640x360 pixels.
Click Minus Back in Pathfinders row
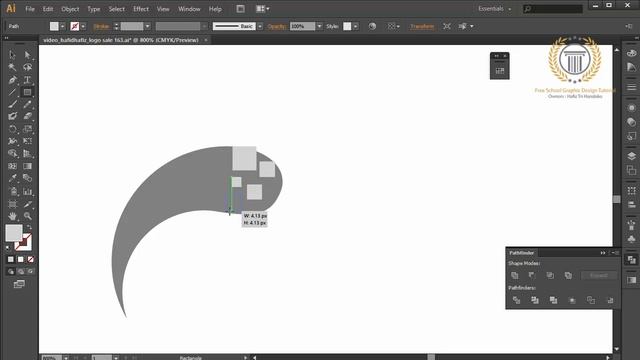610,300
